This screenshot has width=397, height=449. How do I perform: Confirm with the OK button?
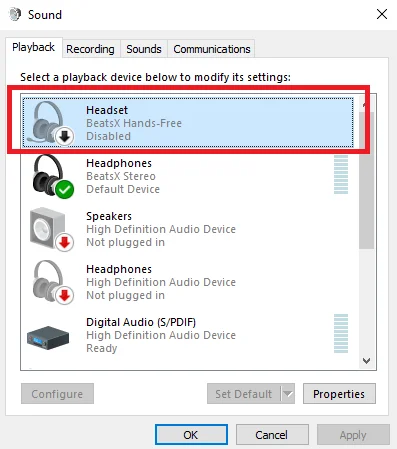click(x=191, y=435)
